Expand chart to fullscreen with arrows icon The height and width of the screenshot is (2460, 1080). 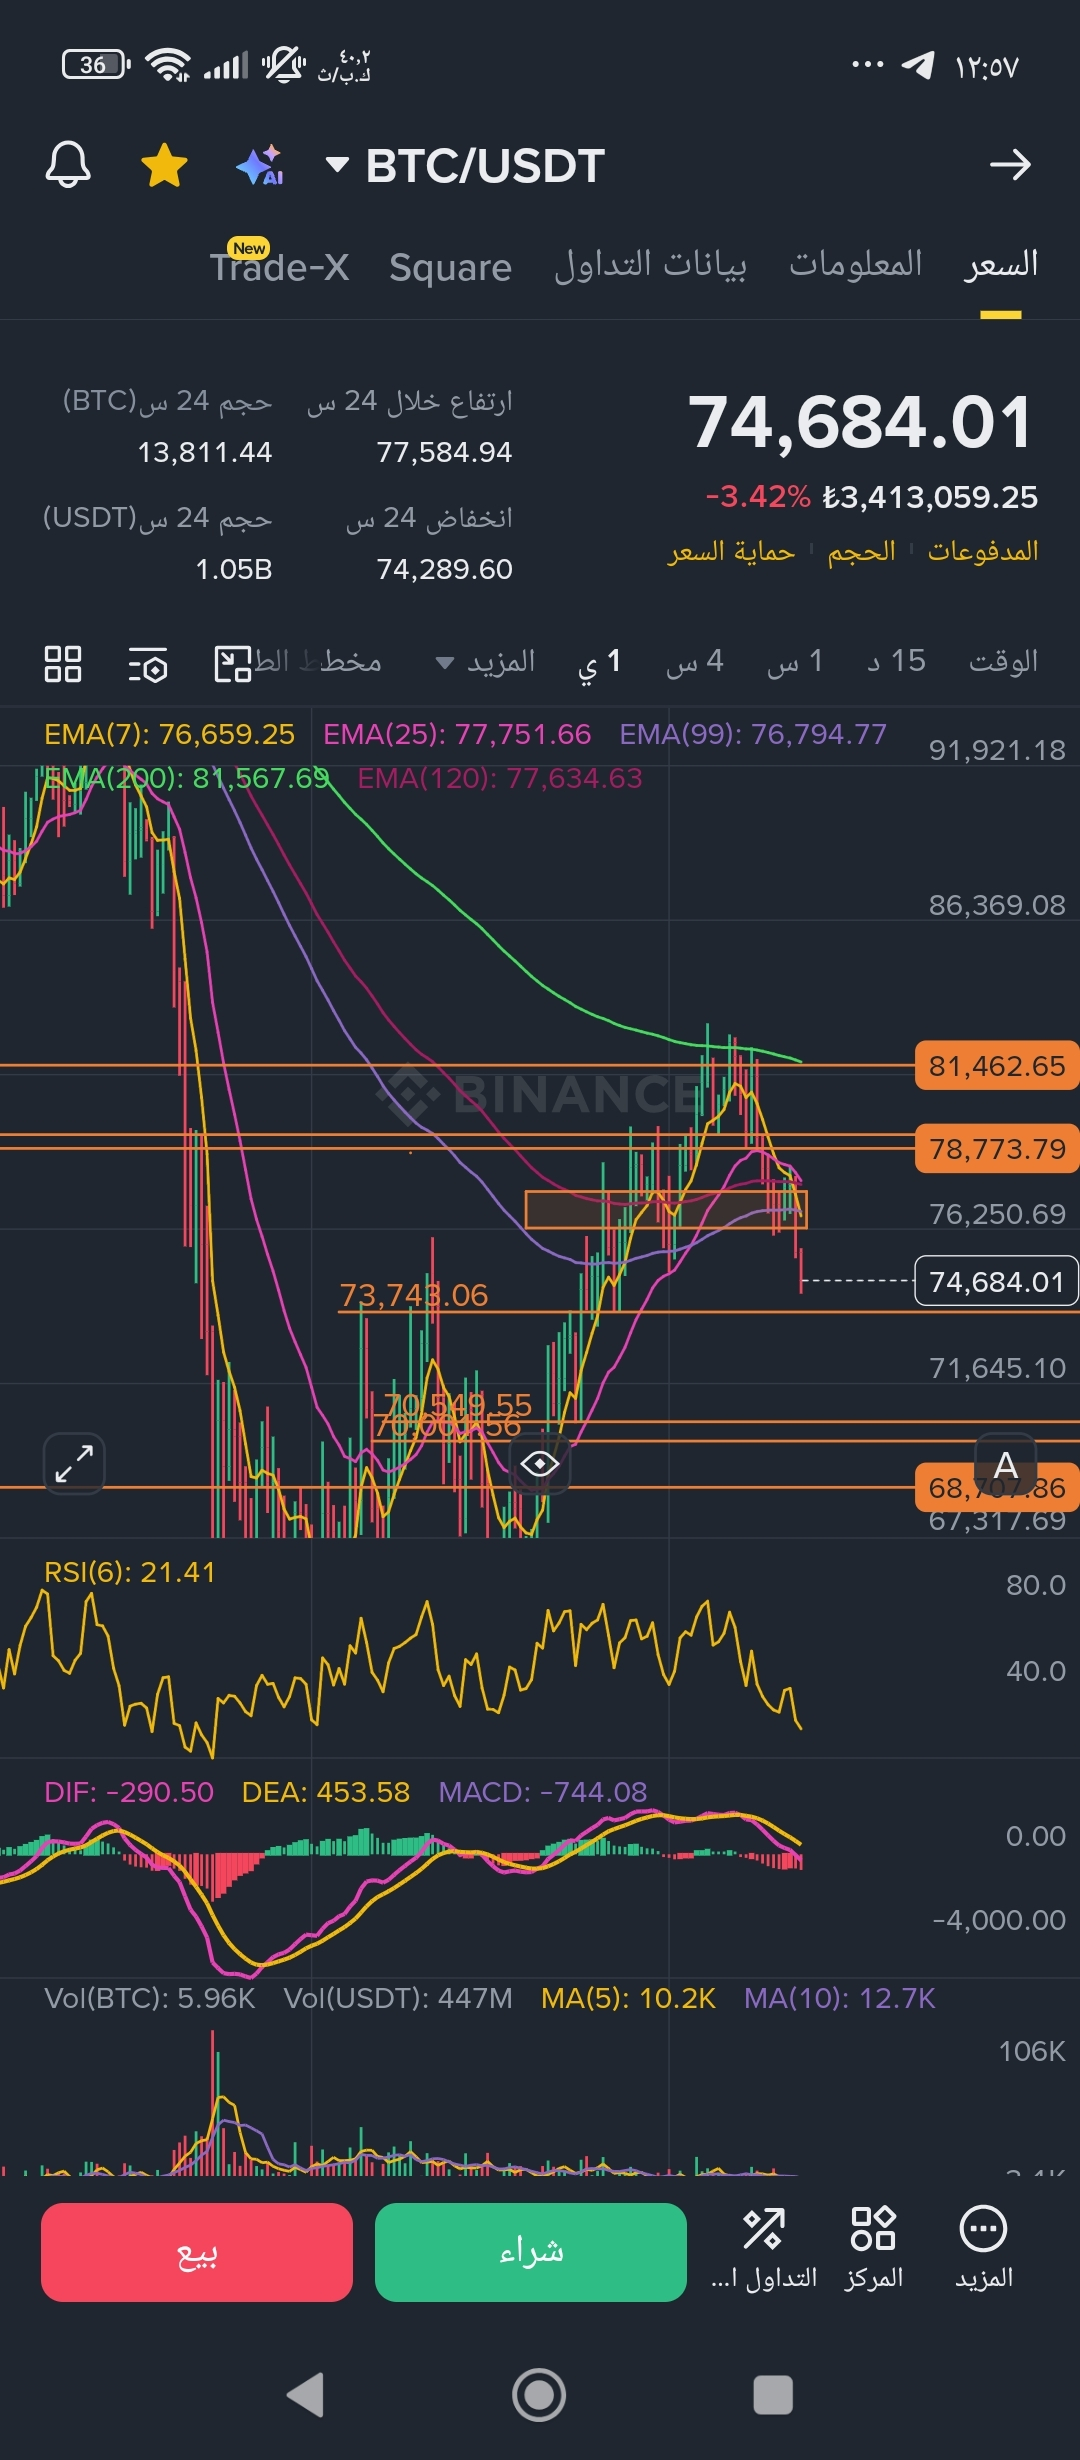(x=74, y=1464)
